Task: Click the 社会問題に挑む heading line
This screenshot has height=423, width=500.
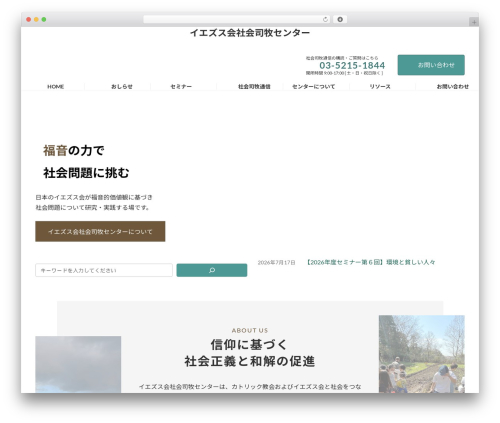Action: 86,173
